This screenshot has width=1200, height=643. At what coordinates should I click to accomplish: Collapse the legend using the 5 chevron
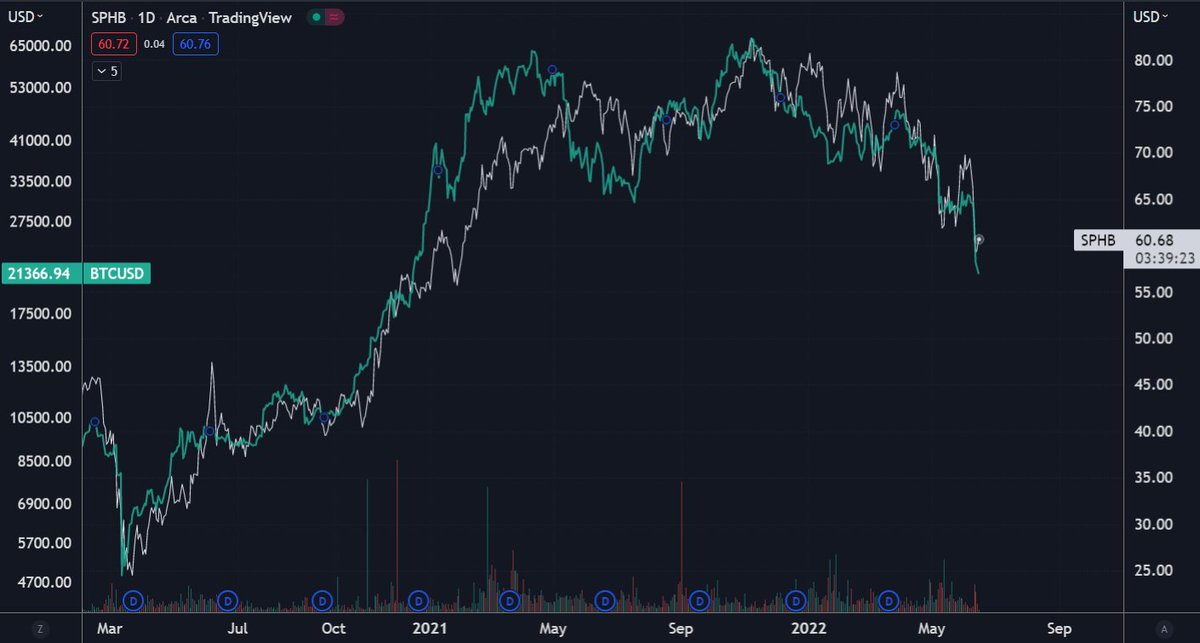tap(106, 70)
